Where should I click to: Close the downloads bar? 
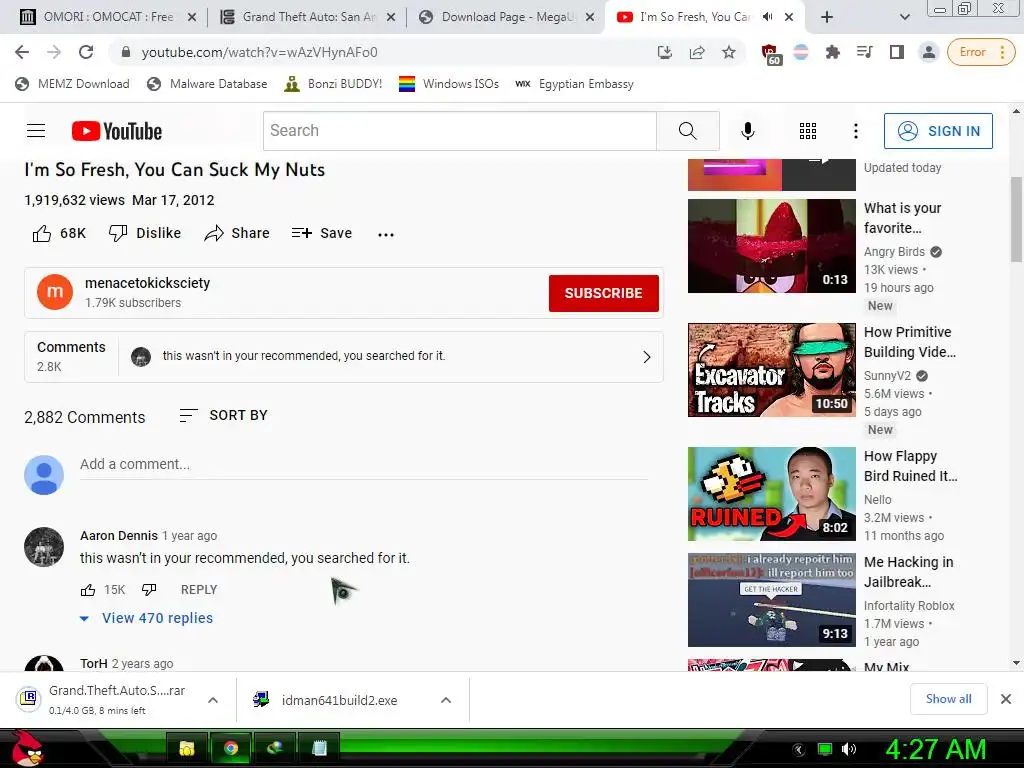tap(1006, 699)
